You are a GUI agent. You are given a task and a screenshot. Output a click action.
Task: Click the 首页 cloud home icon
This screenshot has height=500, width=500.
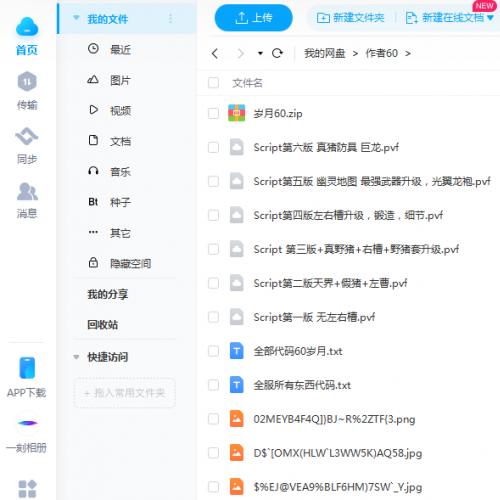(x=27, y=27)
